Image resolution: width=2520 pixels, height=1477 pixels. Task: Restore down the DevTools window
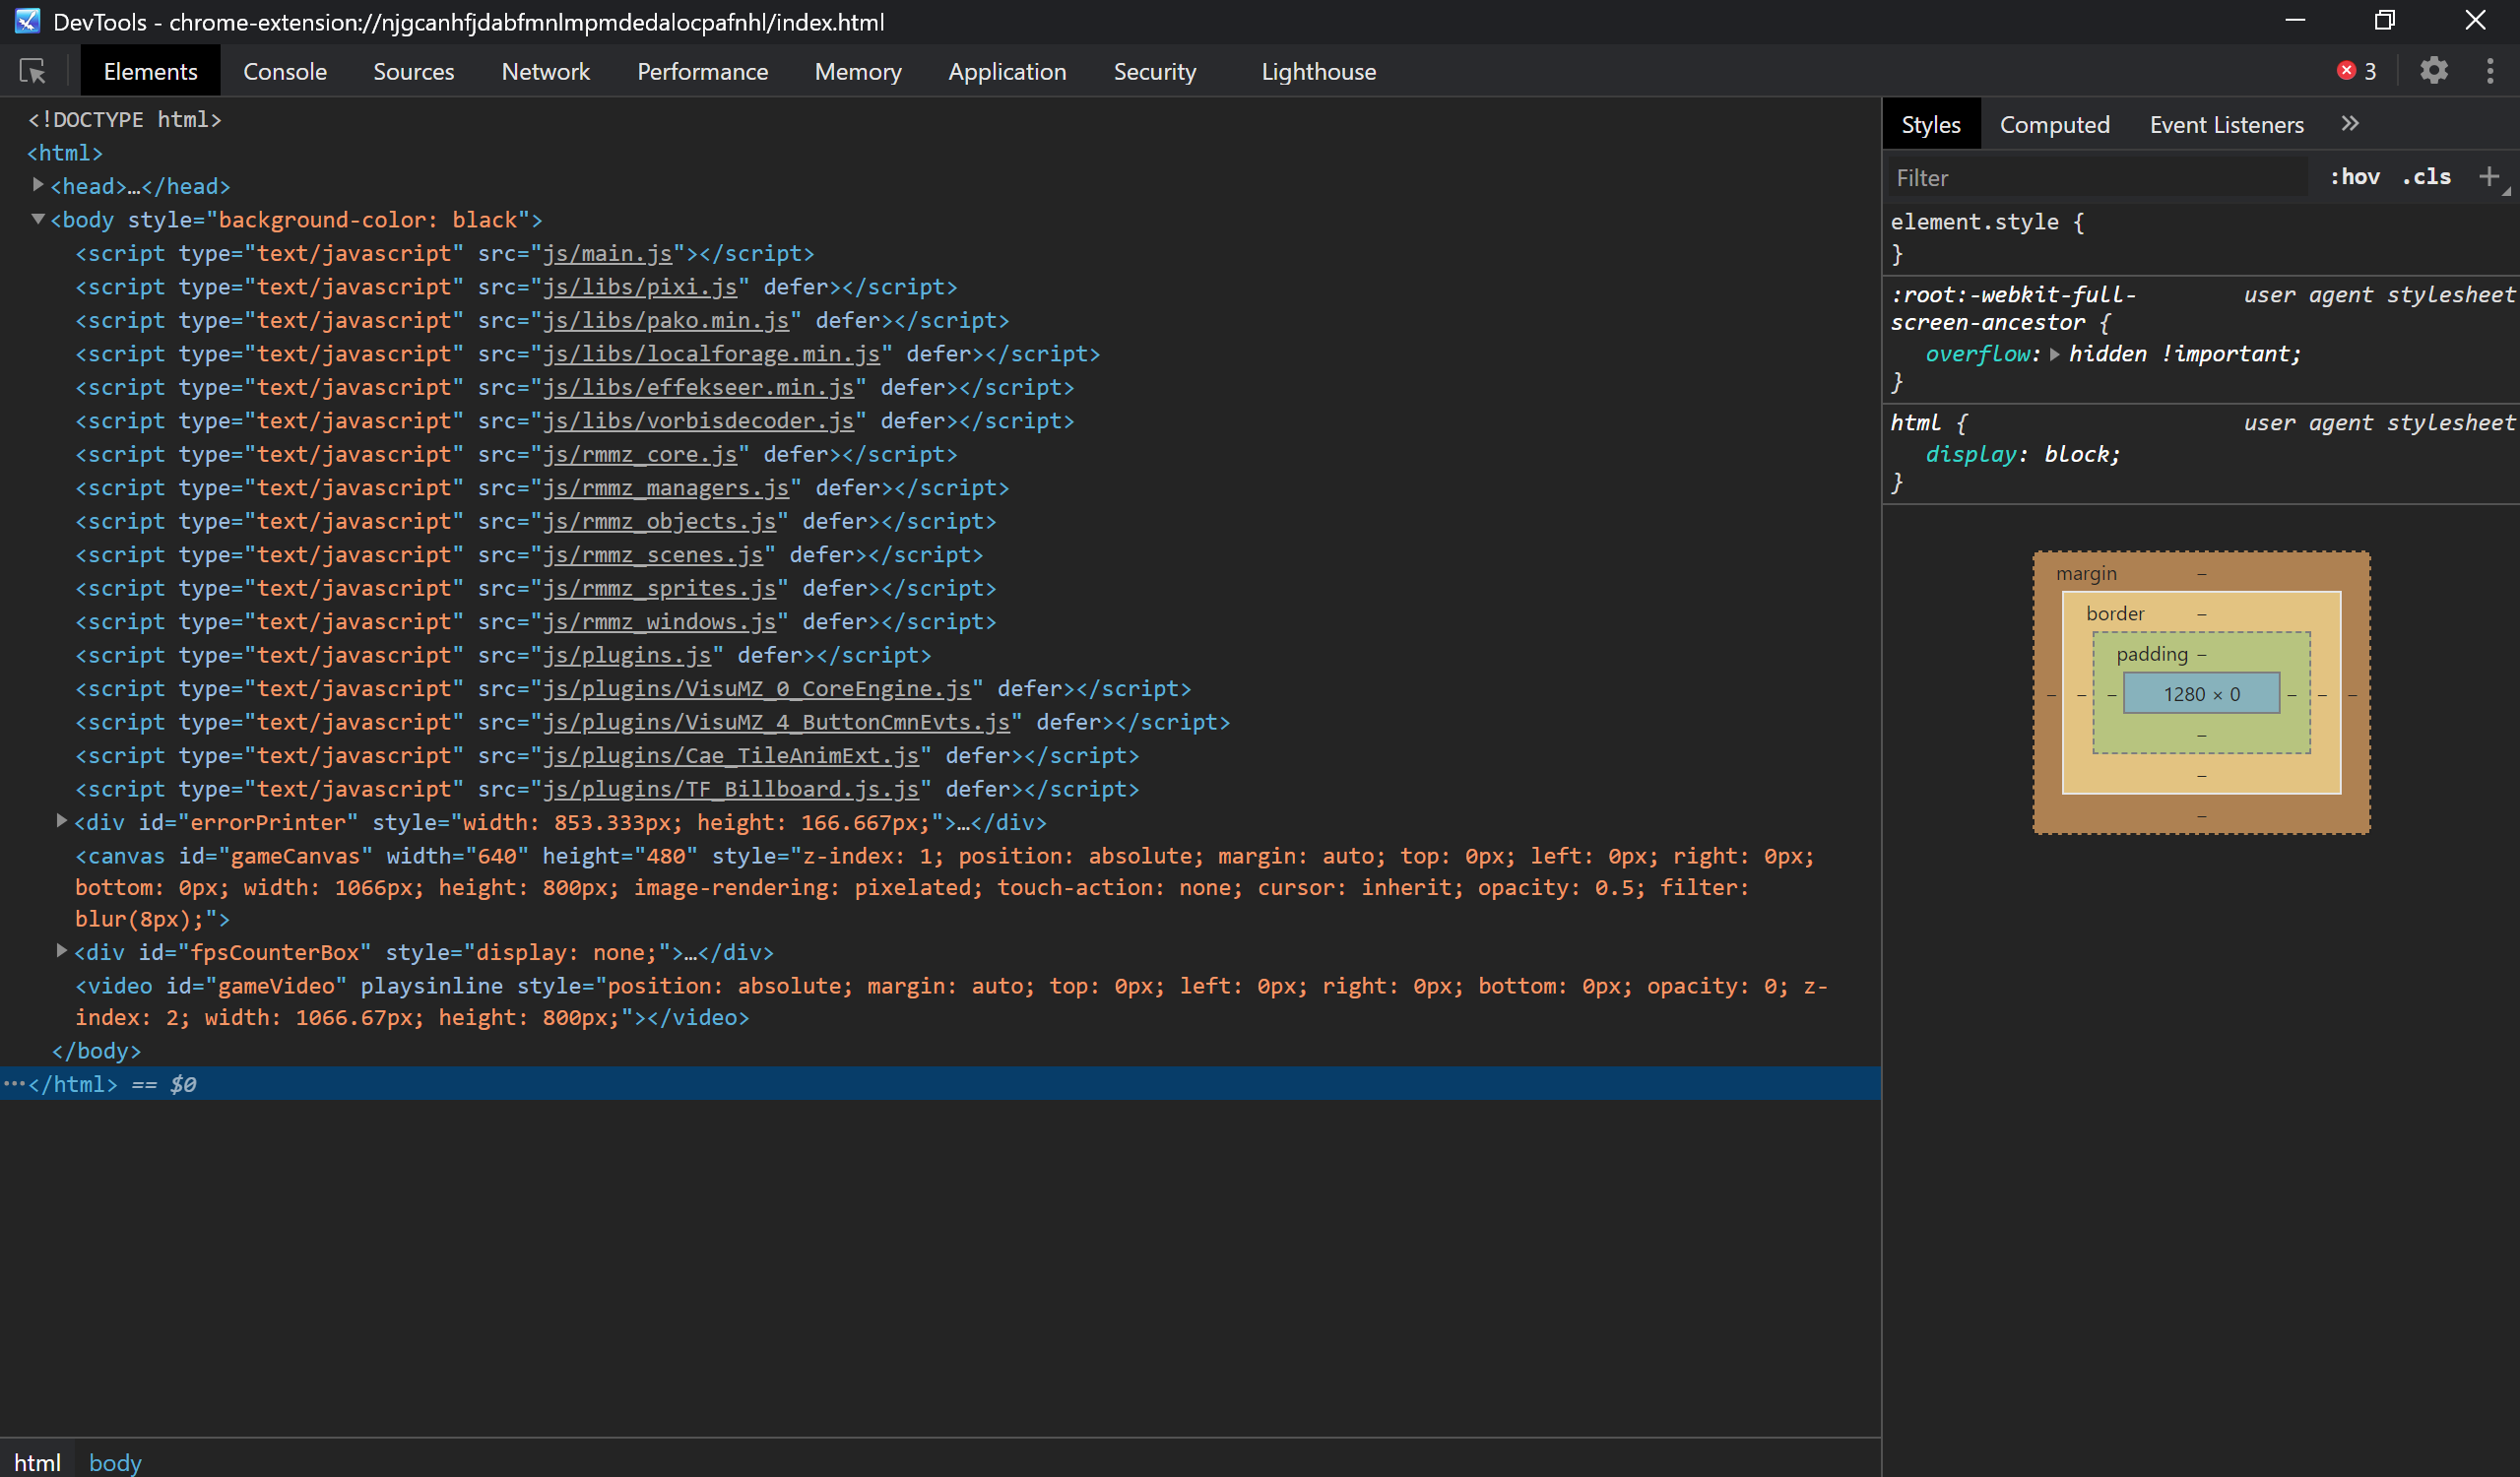pos(2385,21)
